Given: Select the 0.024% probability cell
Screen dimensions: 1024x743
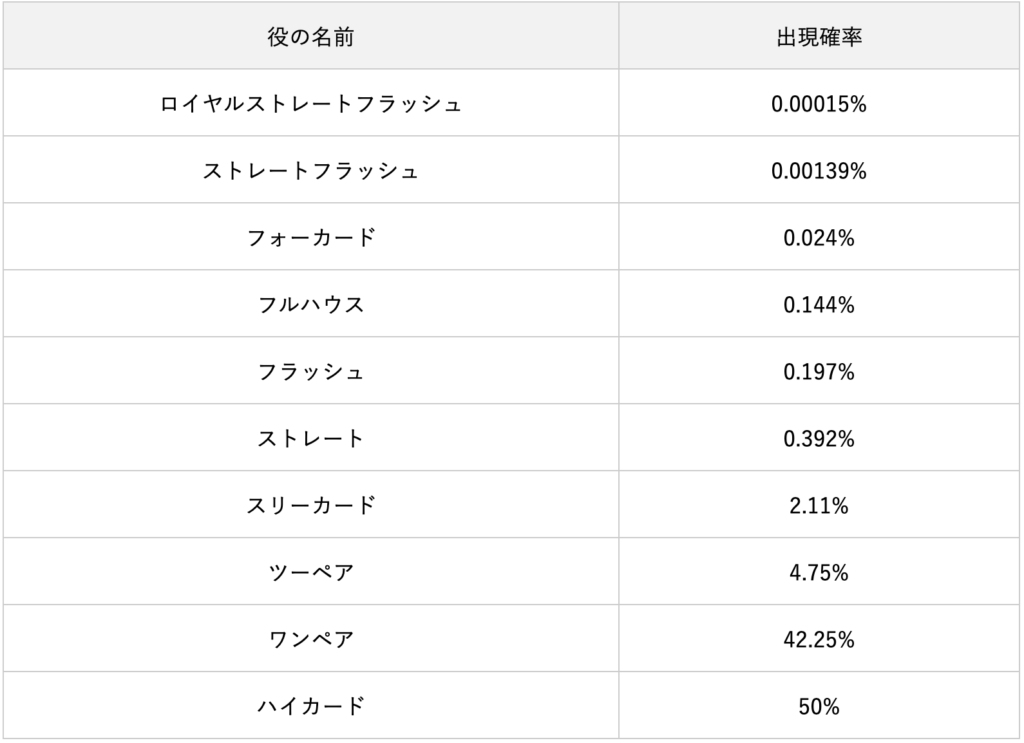Looking at the screenshot, I should 819,238.
